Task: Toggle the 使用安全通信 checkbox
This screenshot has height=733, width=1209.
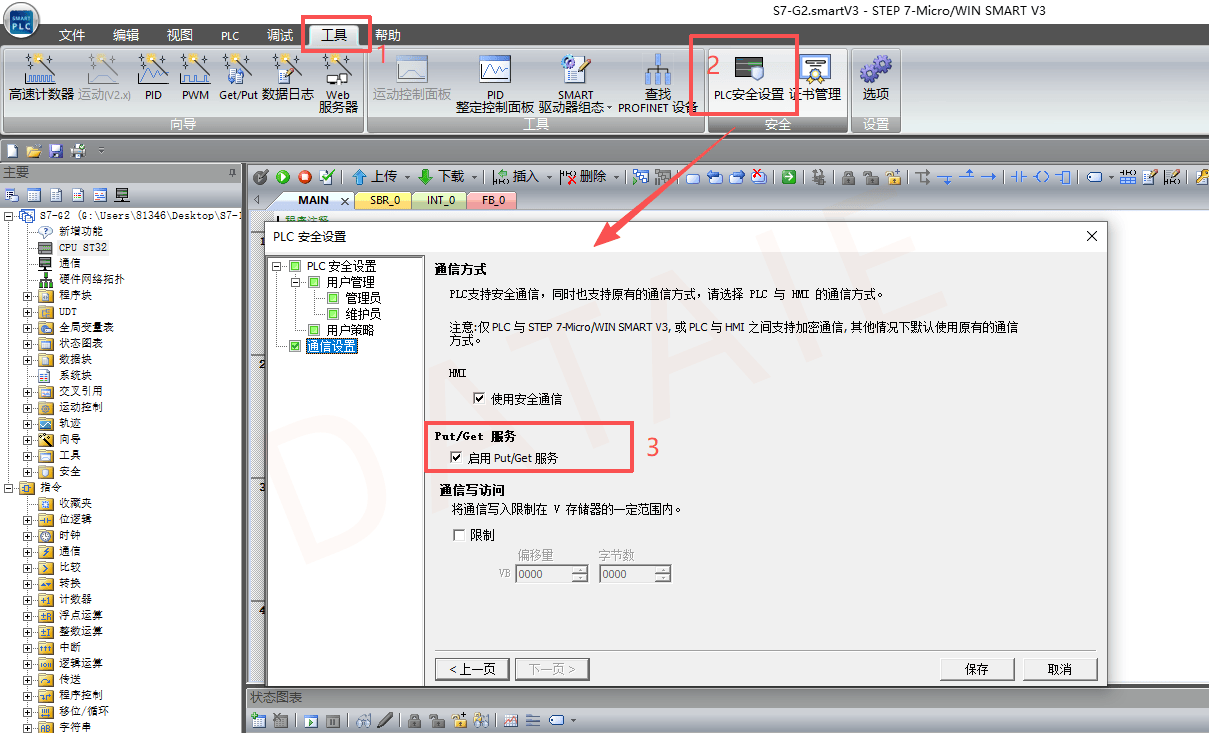Action: [479, 398]
